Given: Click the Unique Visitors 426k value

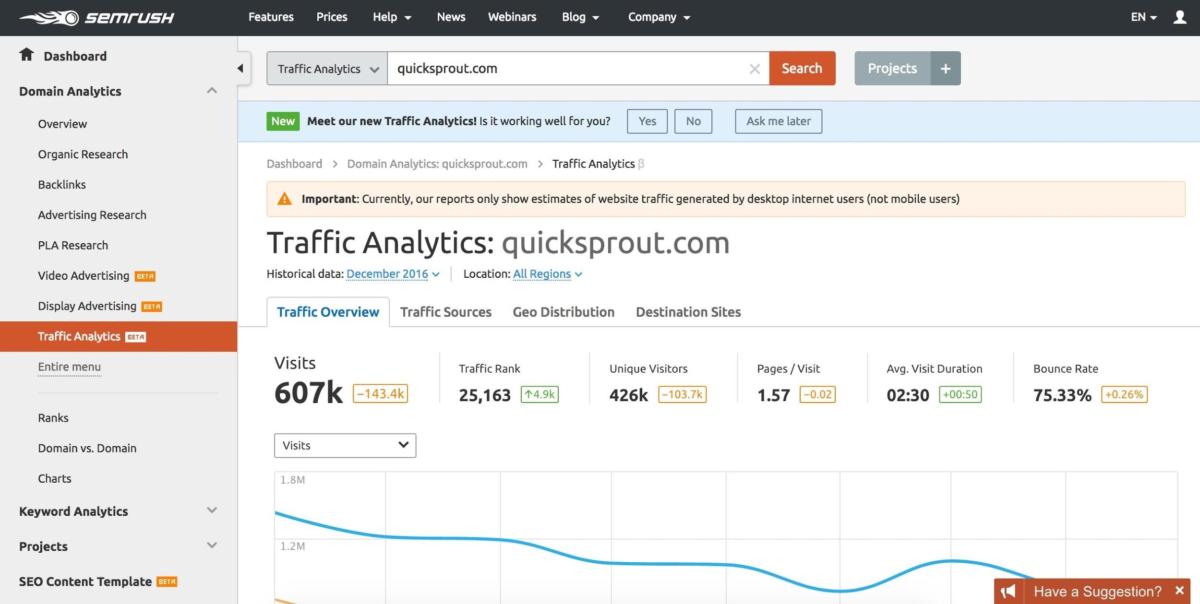Looking at the screenshot, I should pyautogui.click(x=629, y=395).
